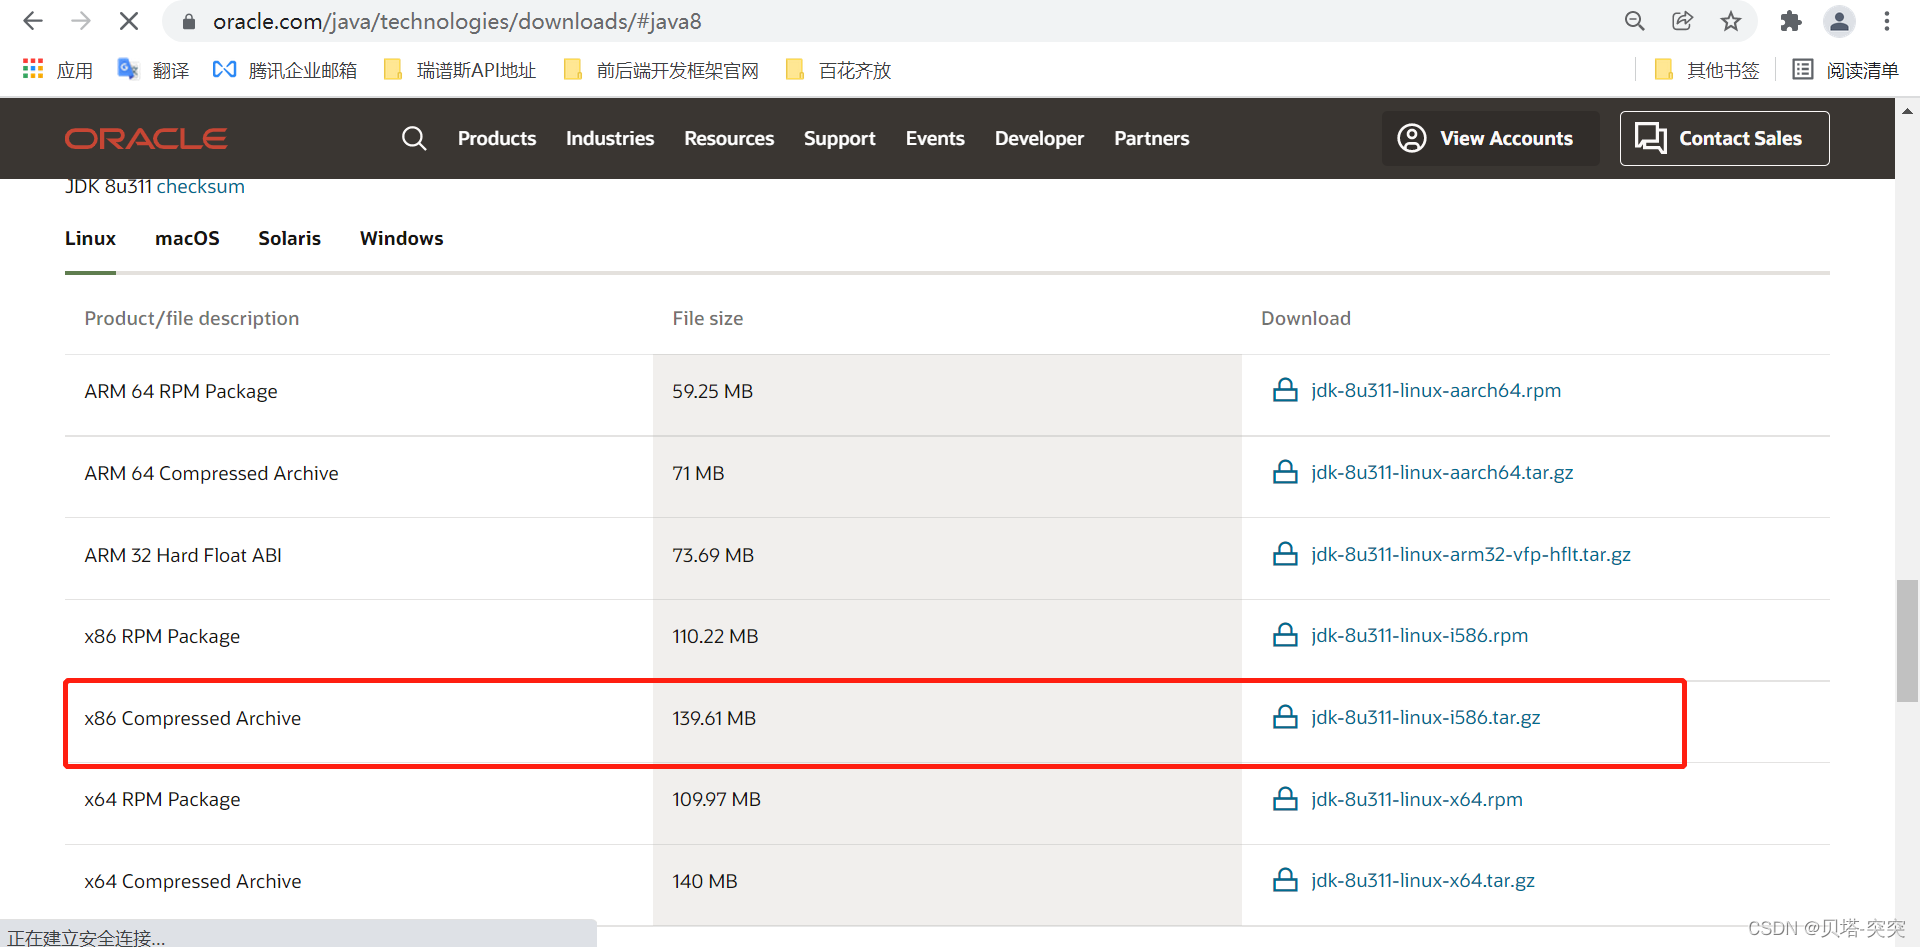Image resolution: width=1920 pixels, height=947 pixels.
Task: Click the padlock site info icon
Action: 189,21
